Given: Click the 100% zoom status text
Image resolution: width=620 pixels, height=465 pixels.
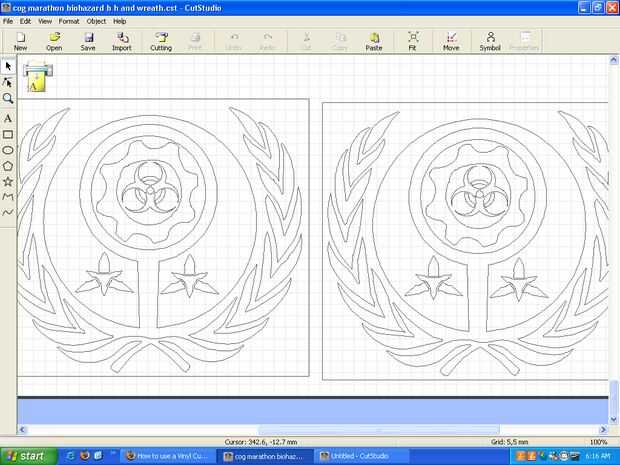Looking at the screenshot, I should (598, 442).
